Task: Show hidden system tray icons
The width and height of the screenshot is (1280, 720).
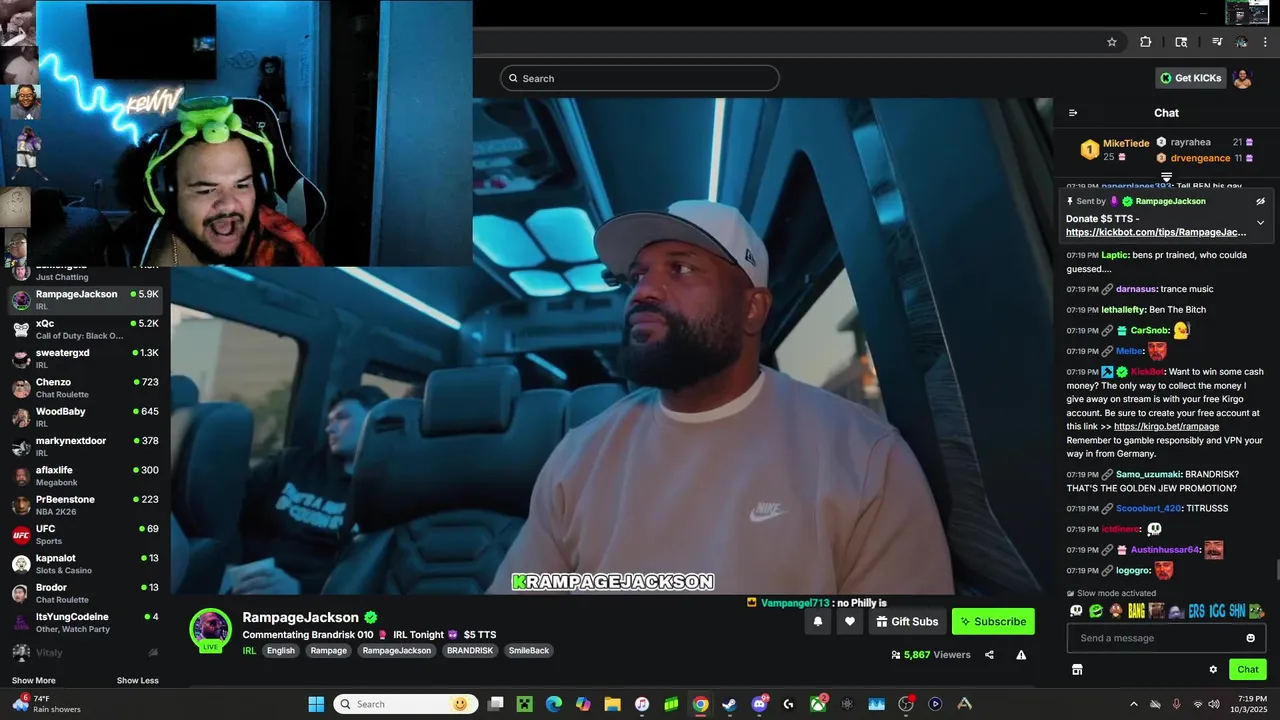Action: tap(1133, 704)
